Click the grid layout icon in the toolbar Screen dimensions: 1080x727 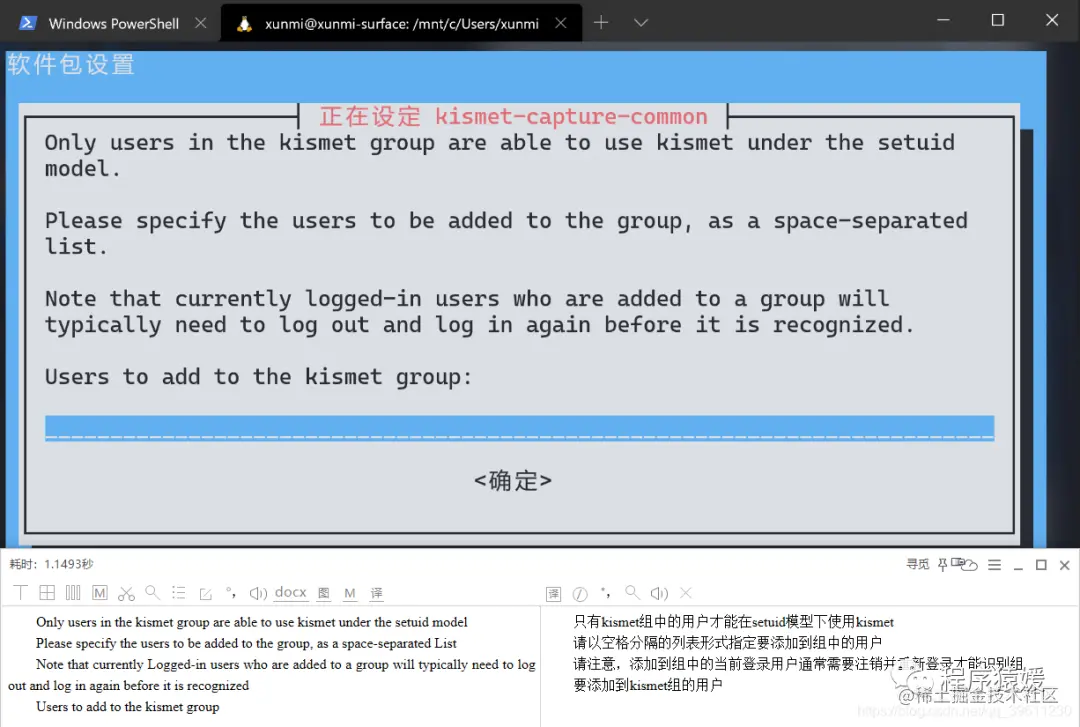(x=46, y=592)
